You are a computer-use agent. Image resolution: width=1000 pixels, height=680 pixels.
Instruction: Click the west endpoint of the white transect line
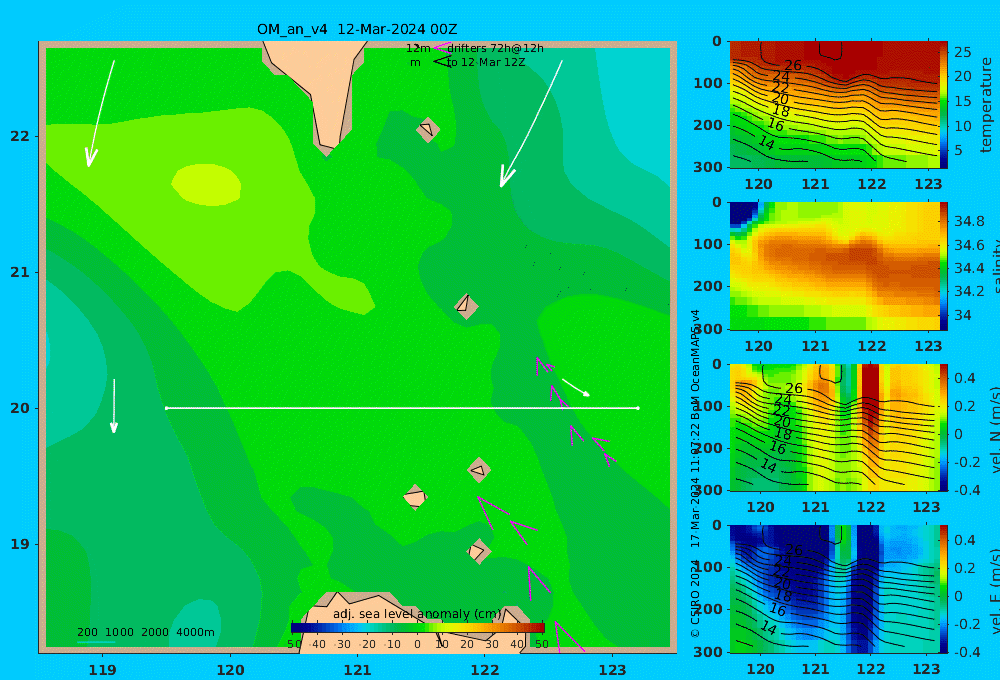pyautogui.click(x=166, y=408)
